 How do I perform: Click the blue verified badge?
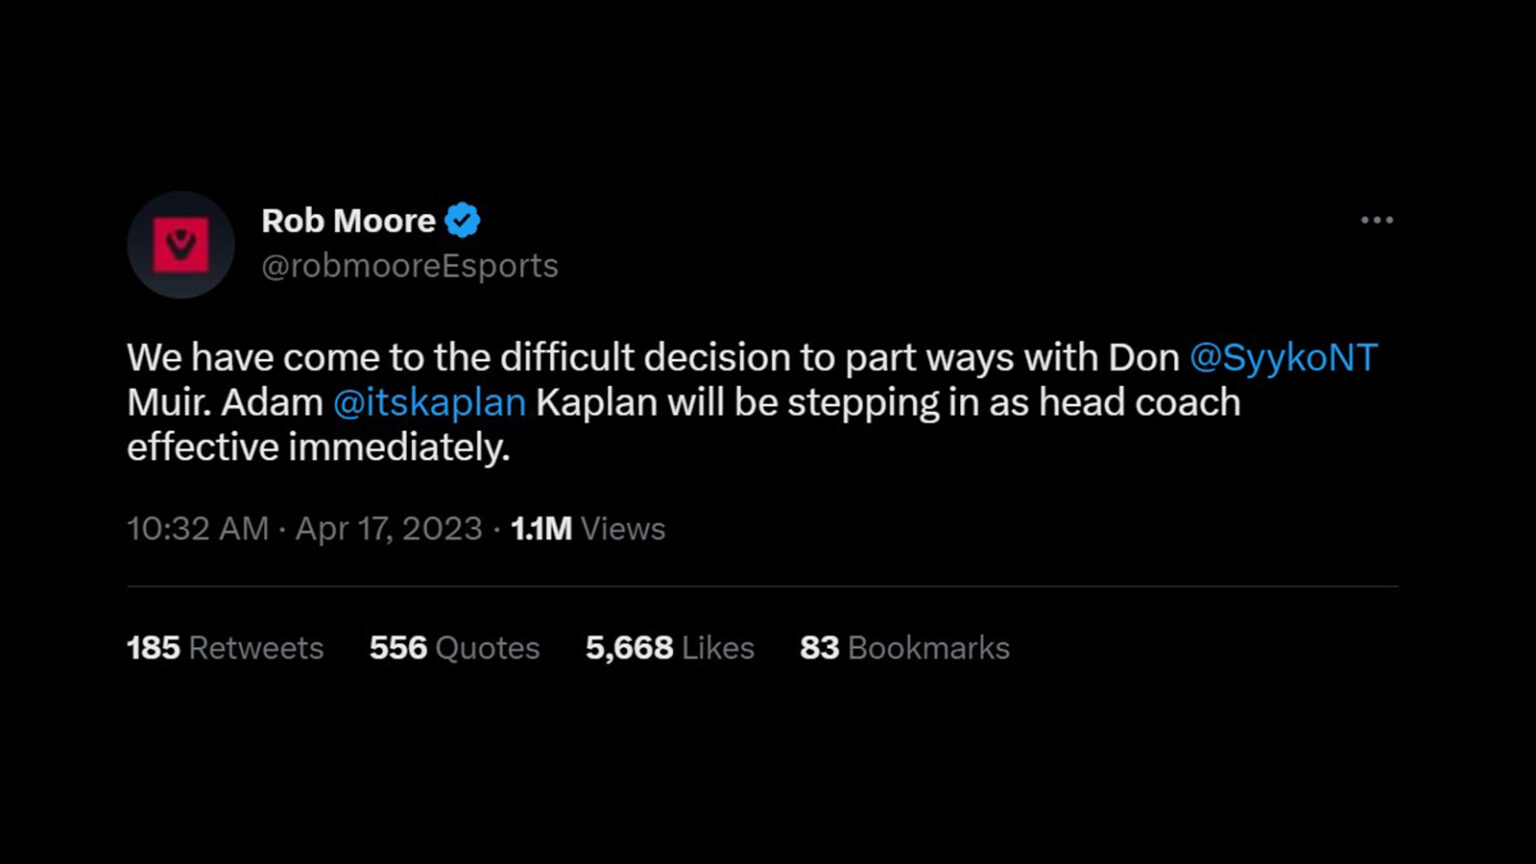(462, 220)
